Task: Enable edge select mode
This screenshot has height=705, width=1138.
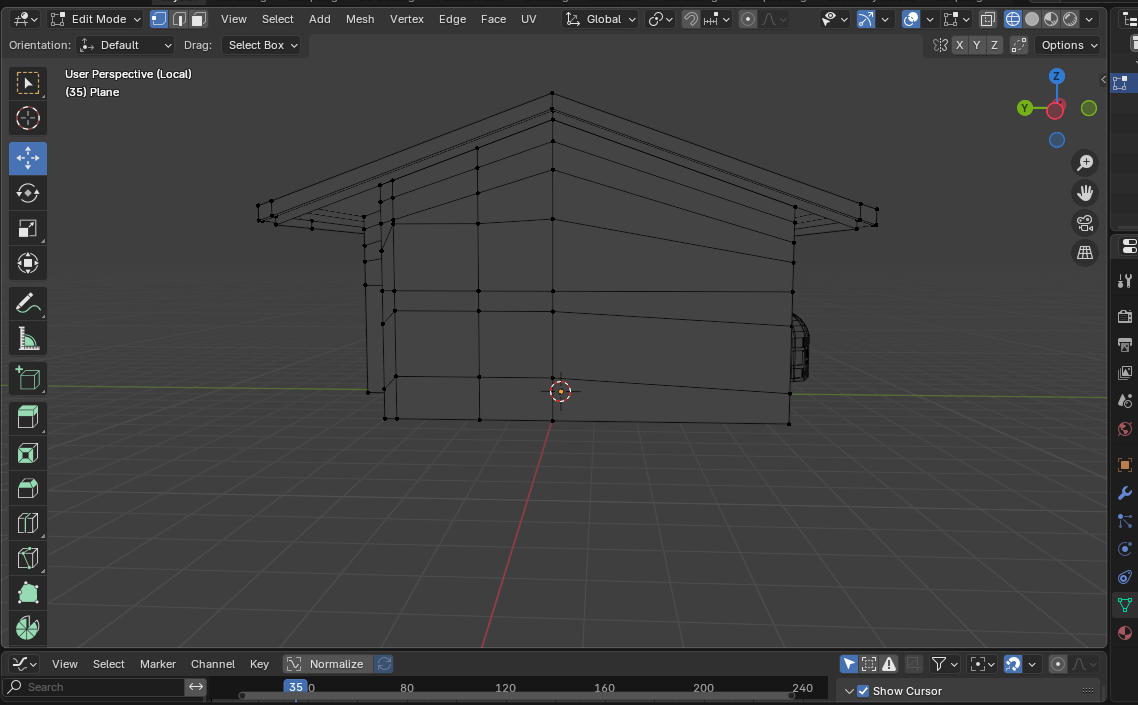Action: coord(179,19)
